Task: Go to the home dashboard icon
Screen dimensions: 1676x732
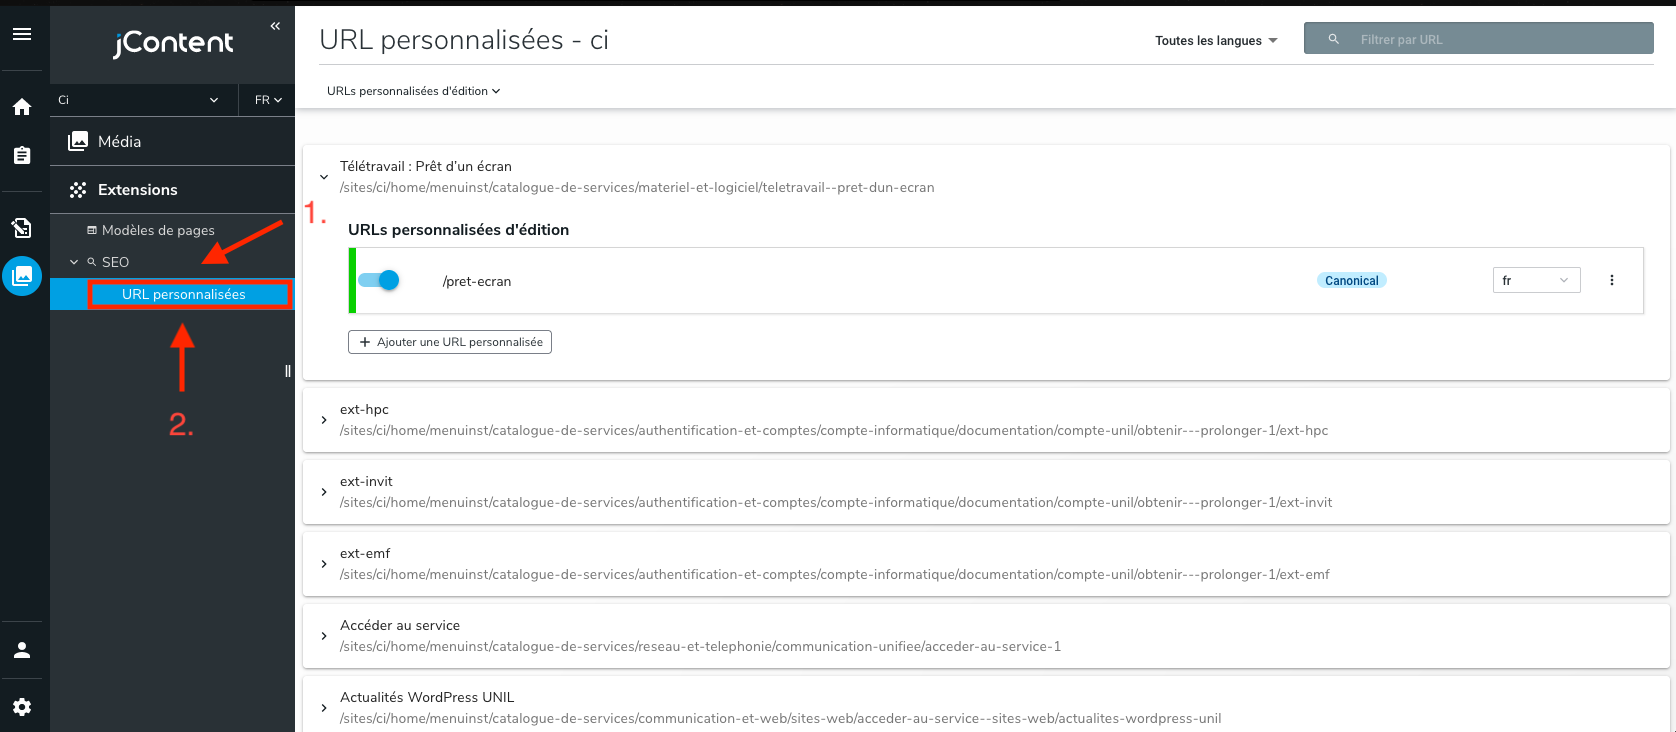Action: (x=22, y=107)
